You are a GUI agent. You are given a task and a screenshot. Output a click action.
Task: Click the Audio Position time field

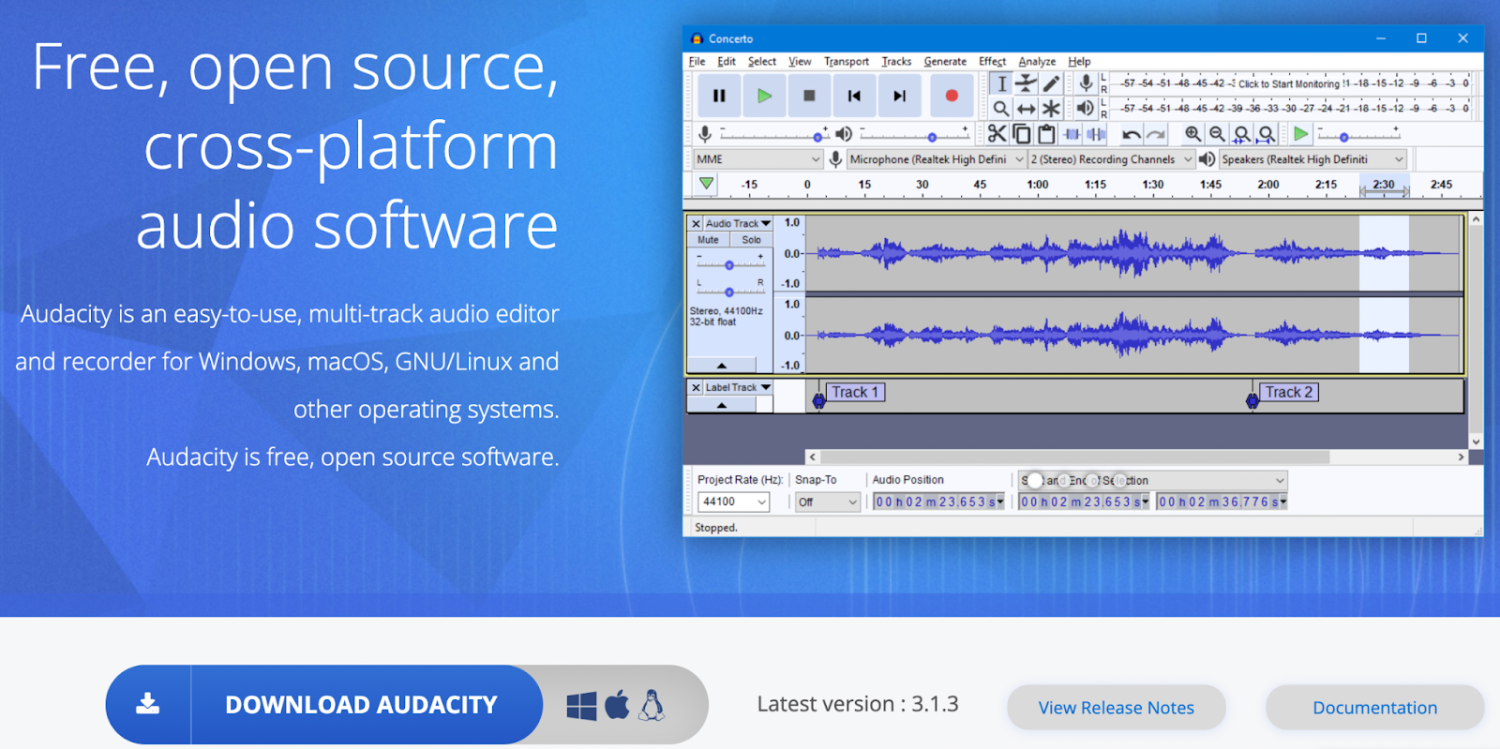[x=939, y=502]
